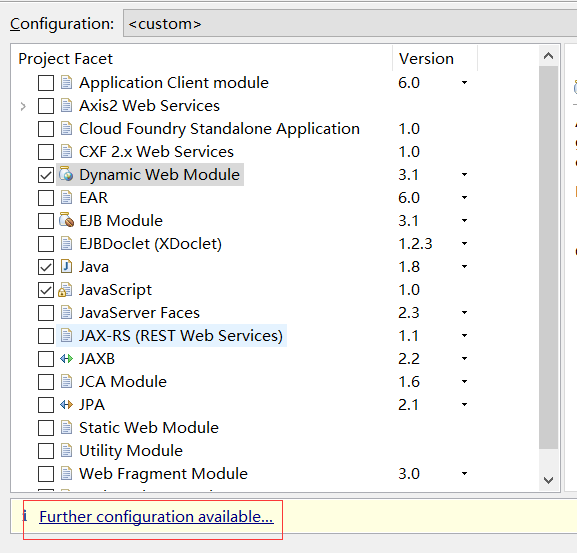Sort by the Project Facet column header

click(x=202, y=58)
